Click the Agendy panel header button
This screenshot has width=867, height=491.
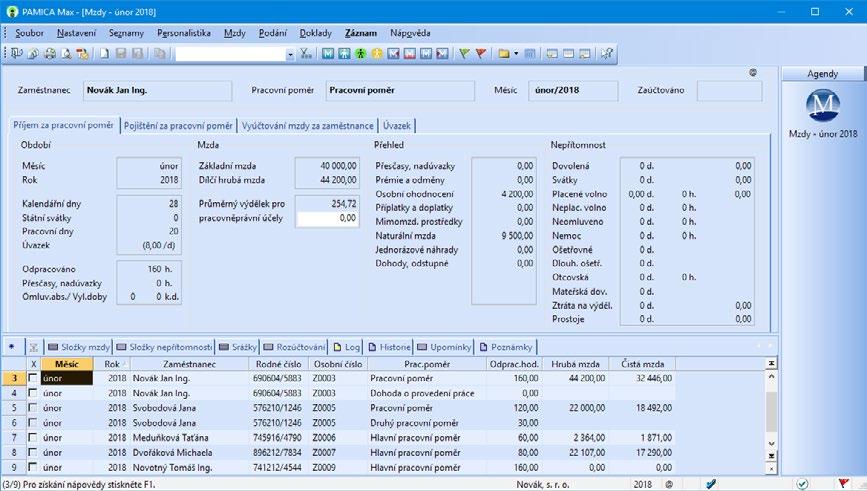[822, 74]
